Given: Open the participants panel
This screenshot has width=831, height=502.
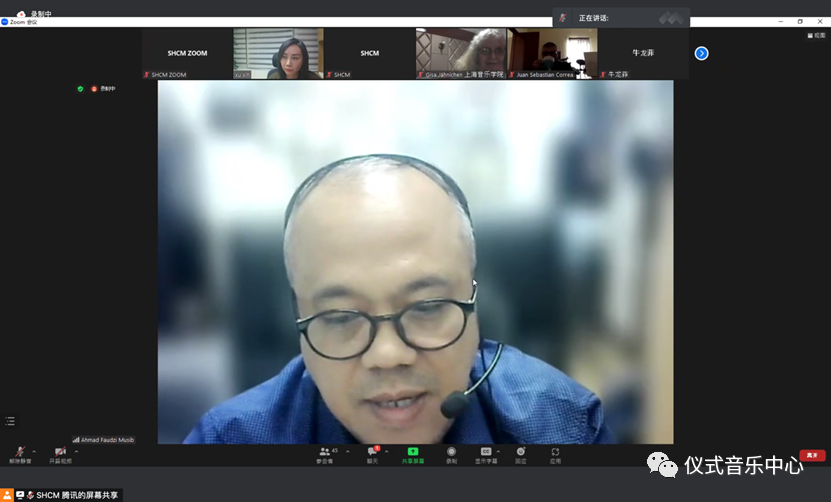Looking at the screenshot, I should click(x=326, y=453).
